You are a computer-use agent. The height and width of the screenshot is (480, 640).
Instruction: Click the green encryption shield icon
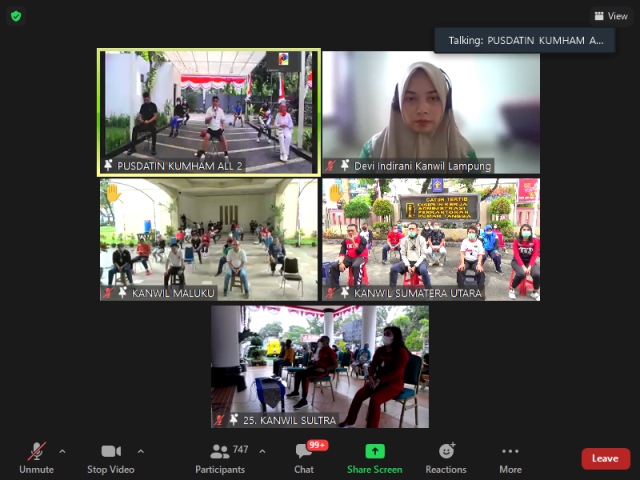point(16,16)
